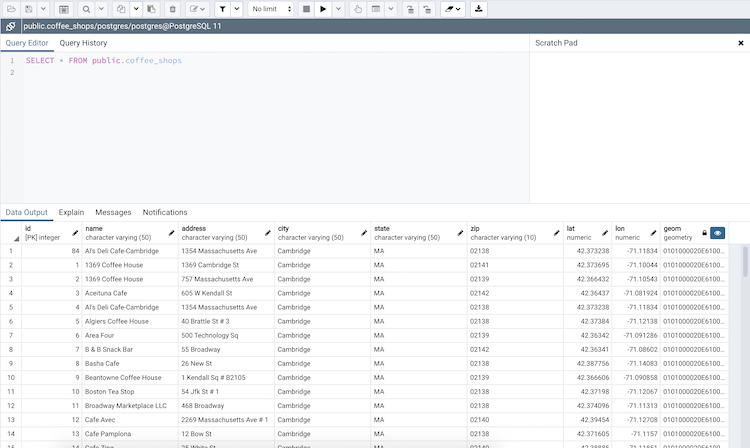Click the connection status icon
Screen dimensions: 750x448
click(10, 26)
